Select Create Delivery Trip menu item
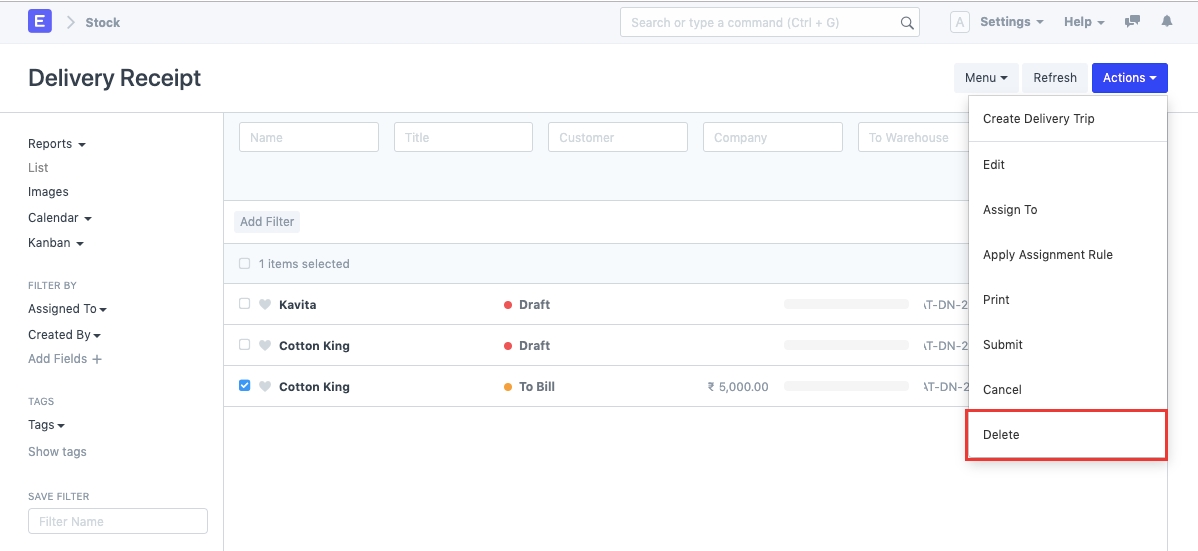 1038,118
